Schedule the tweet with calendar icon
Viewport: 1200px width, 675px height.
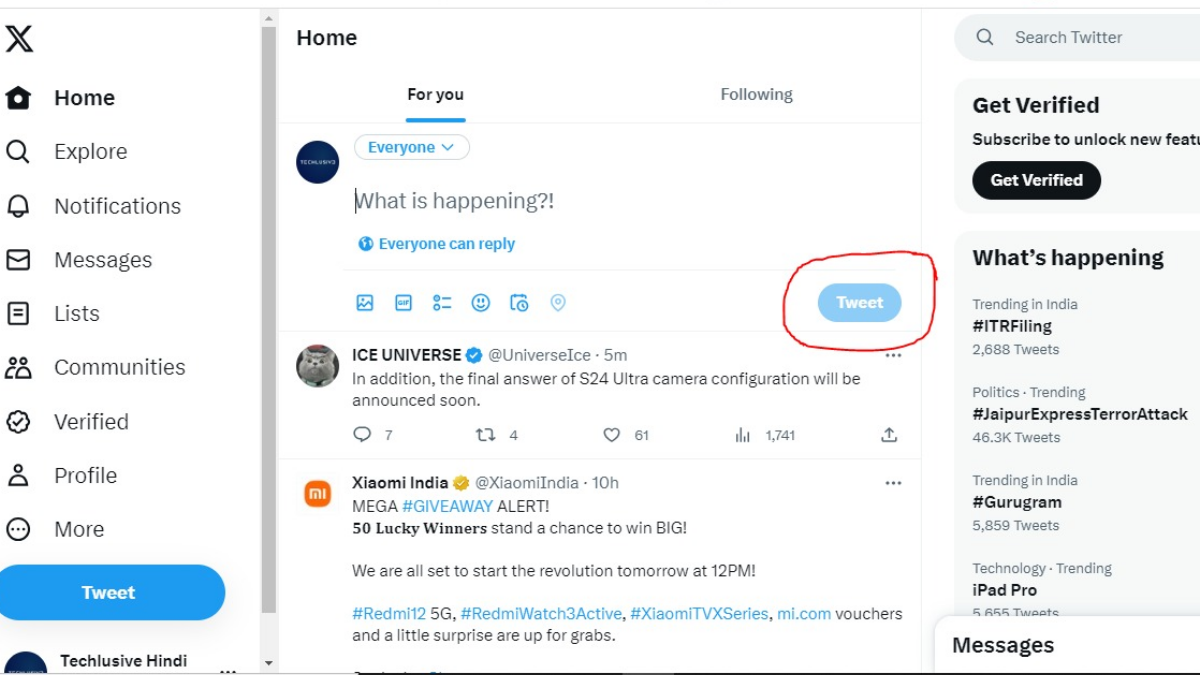[x=519, y=302]
